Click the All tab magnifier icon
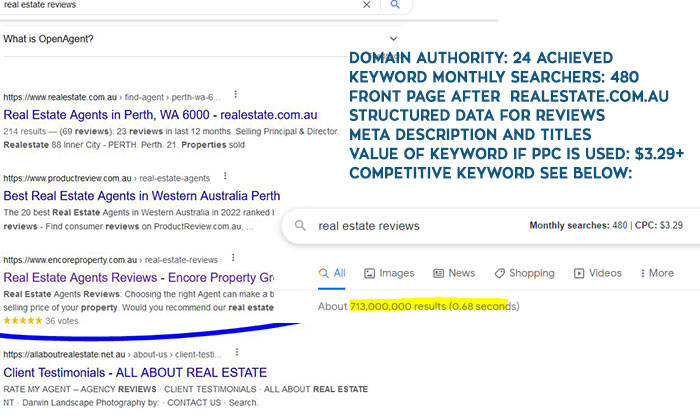700x420 pixels. pos(324,273)
